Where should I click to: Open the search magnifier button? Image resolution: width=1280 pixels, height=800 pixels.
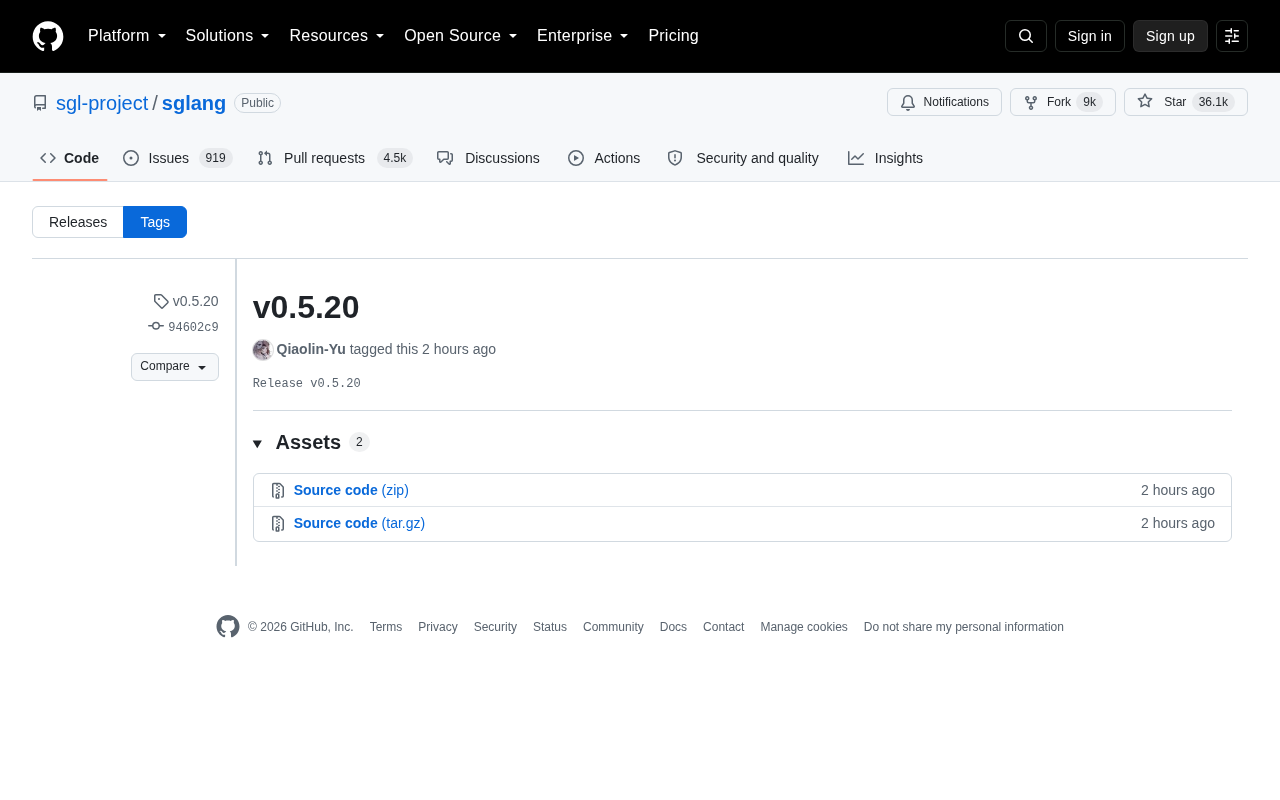point(1026,36)
